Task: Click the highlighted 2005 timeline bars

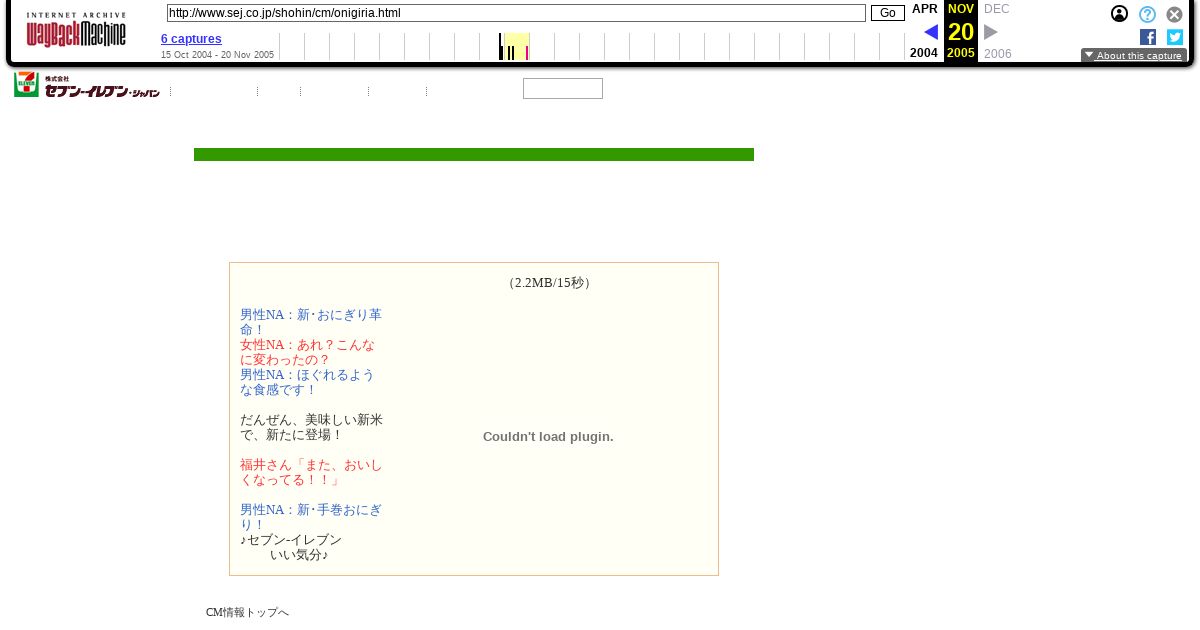Action: tap(516, 47)
